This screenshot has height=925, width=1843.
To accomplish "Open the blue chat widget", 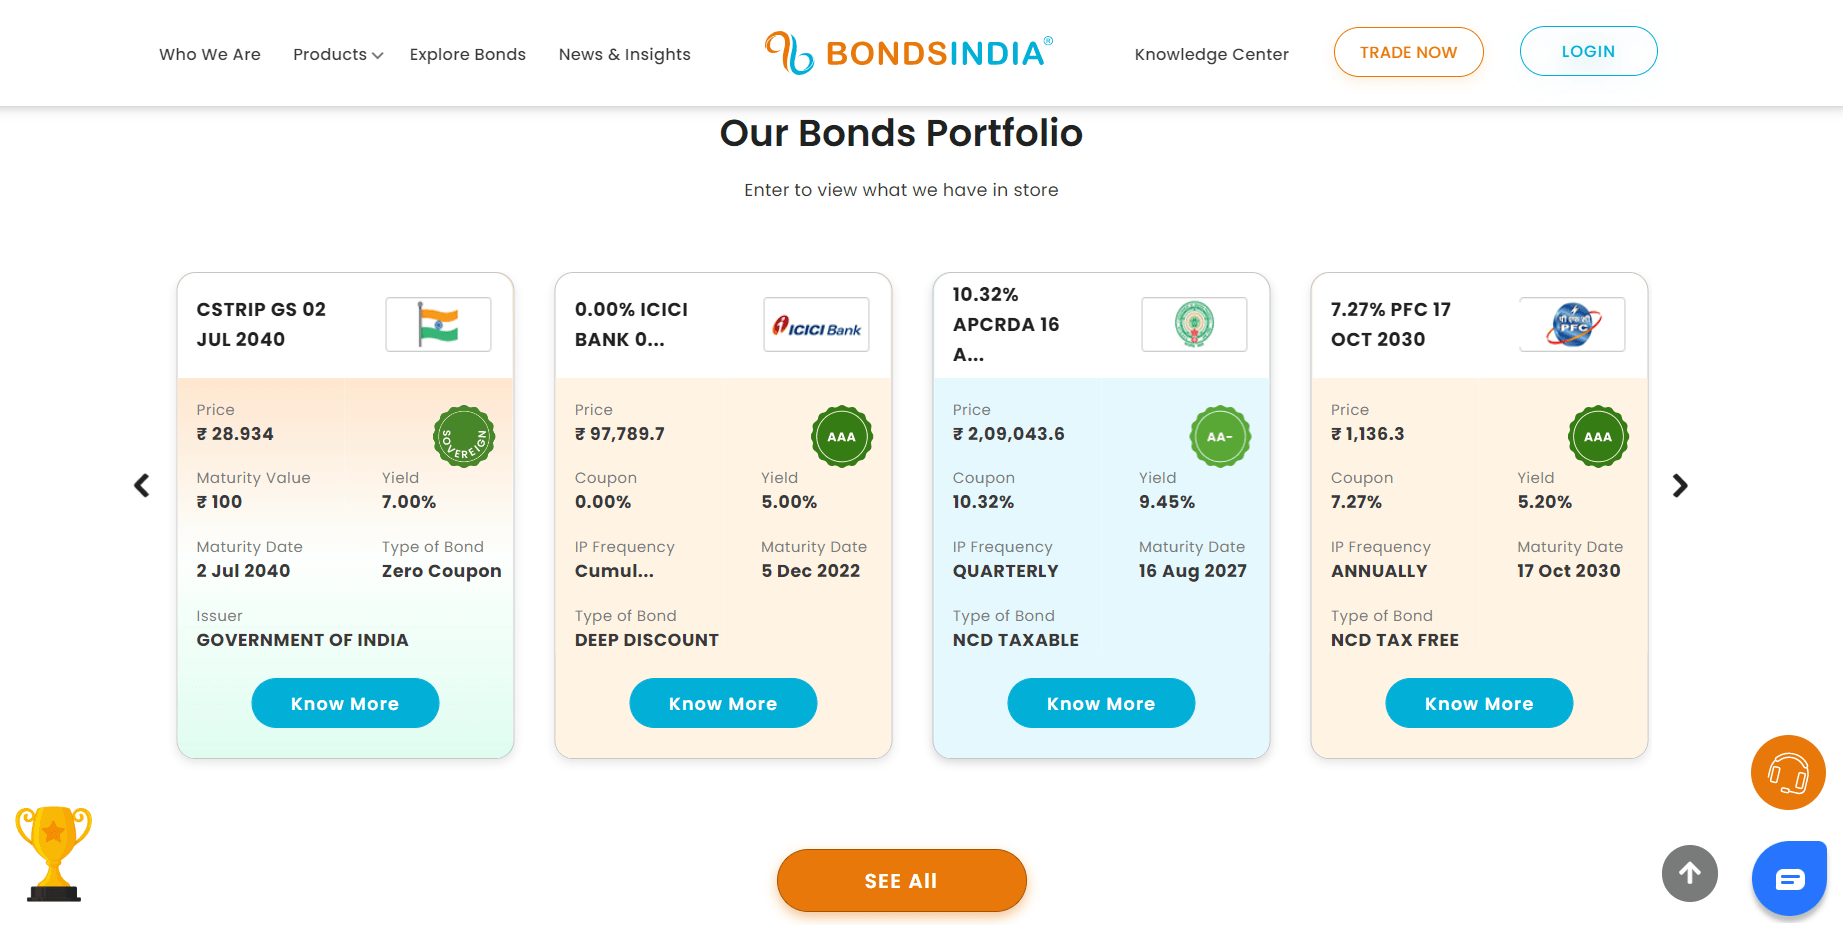I will 1789,879.
